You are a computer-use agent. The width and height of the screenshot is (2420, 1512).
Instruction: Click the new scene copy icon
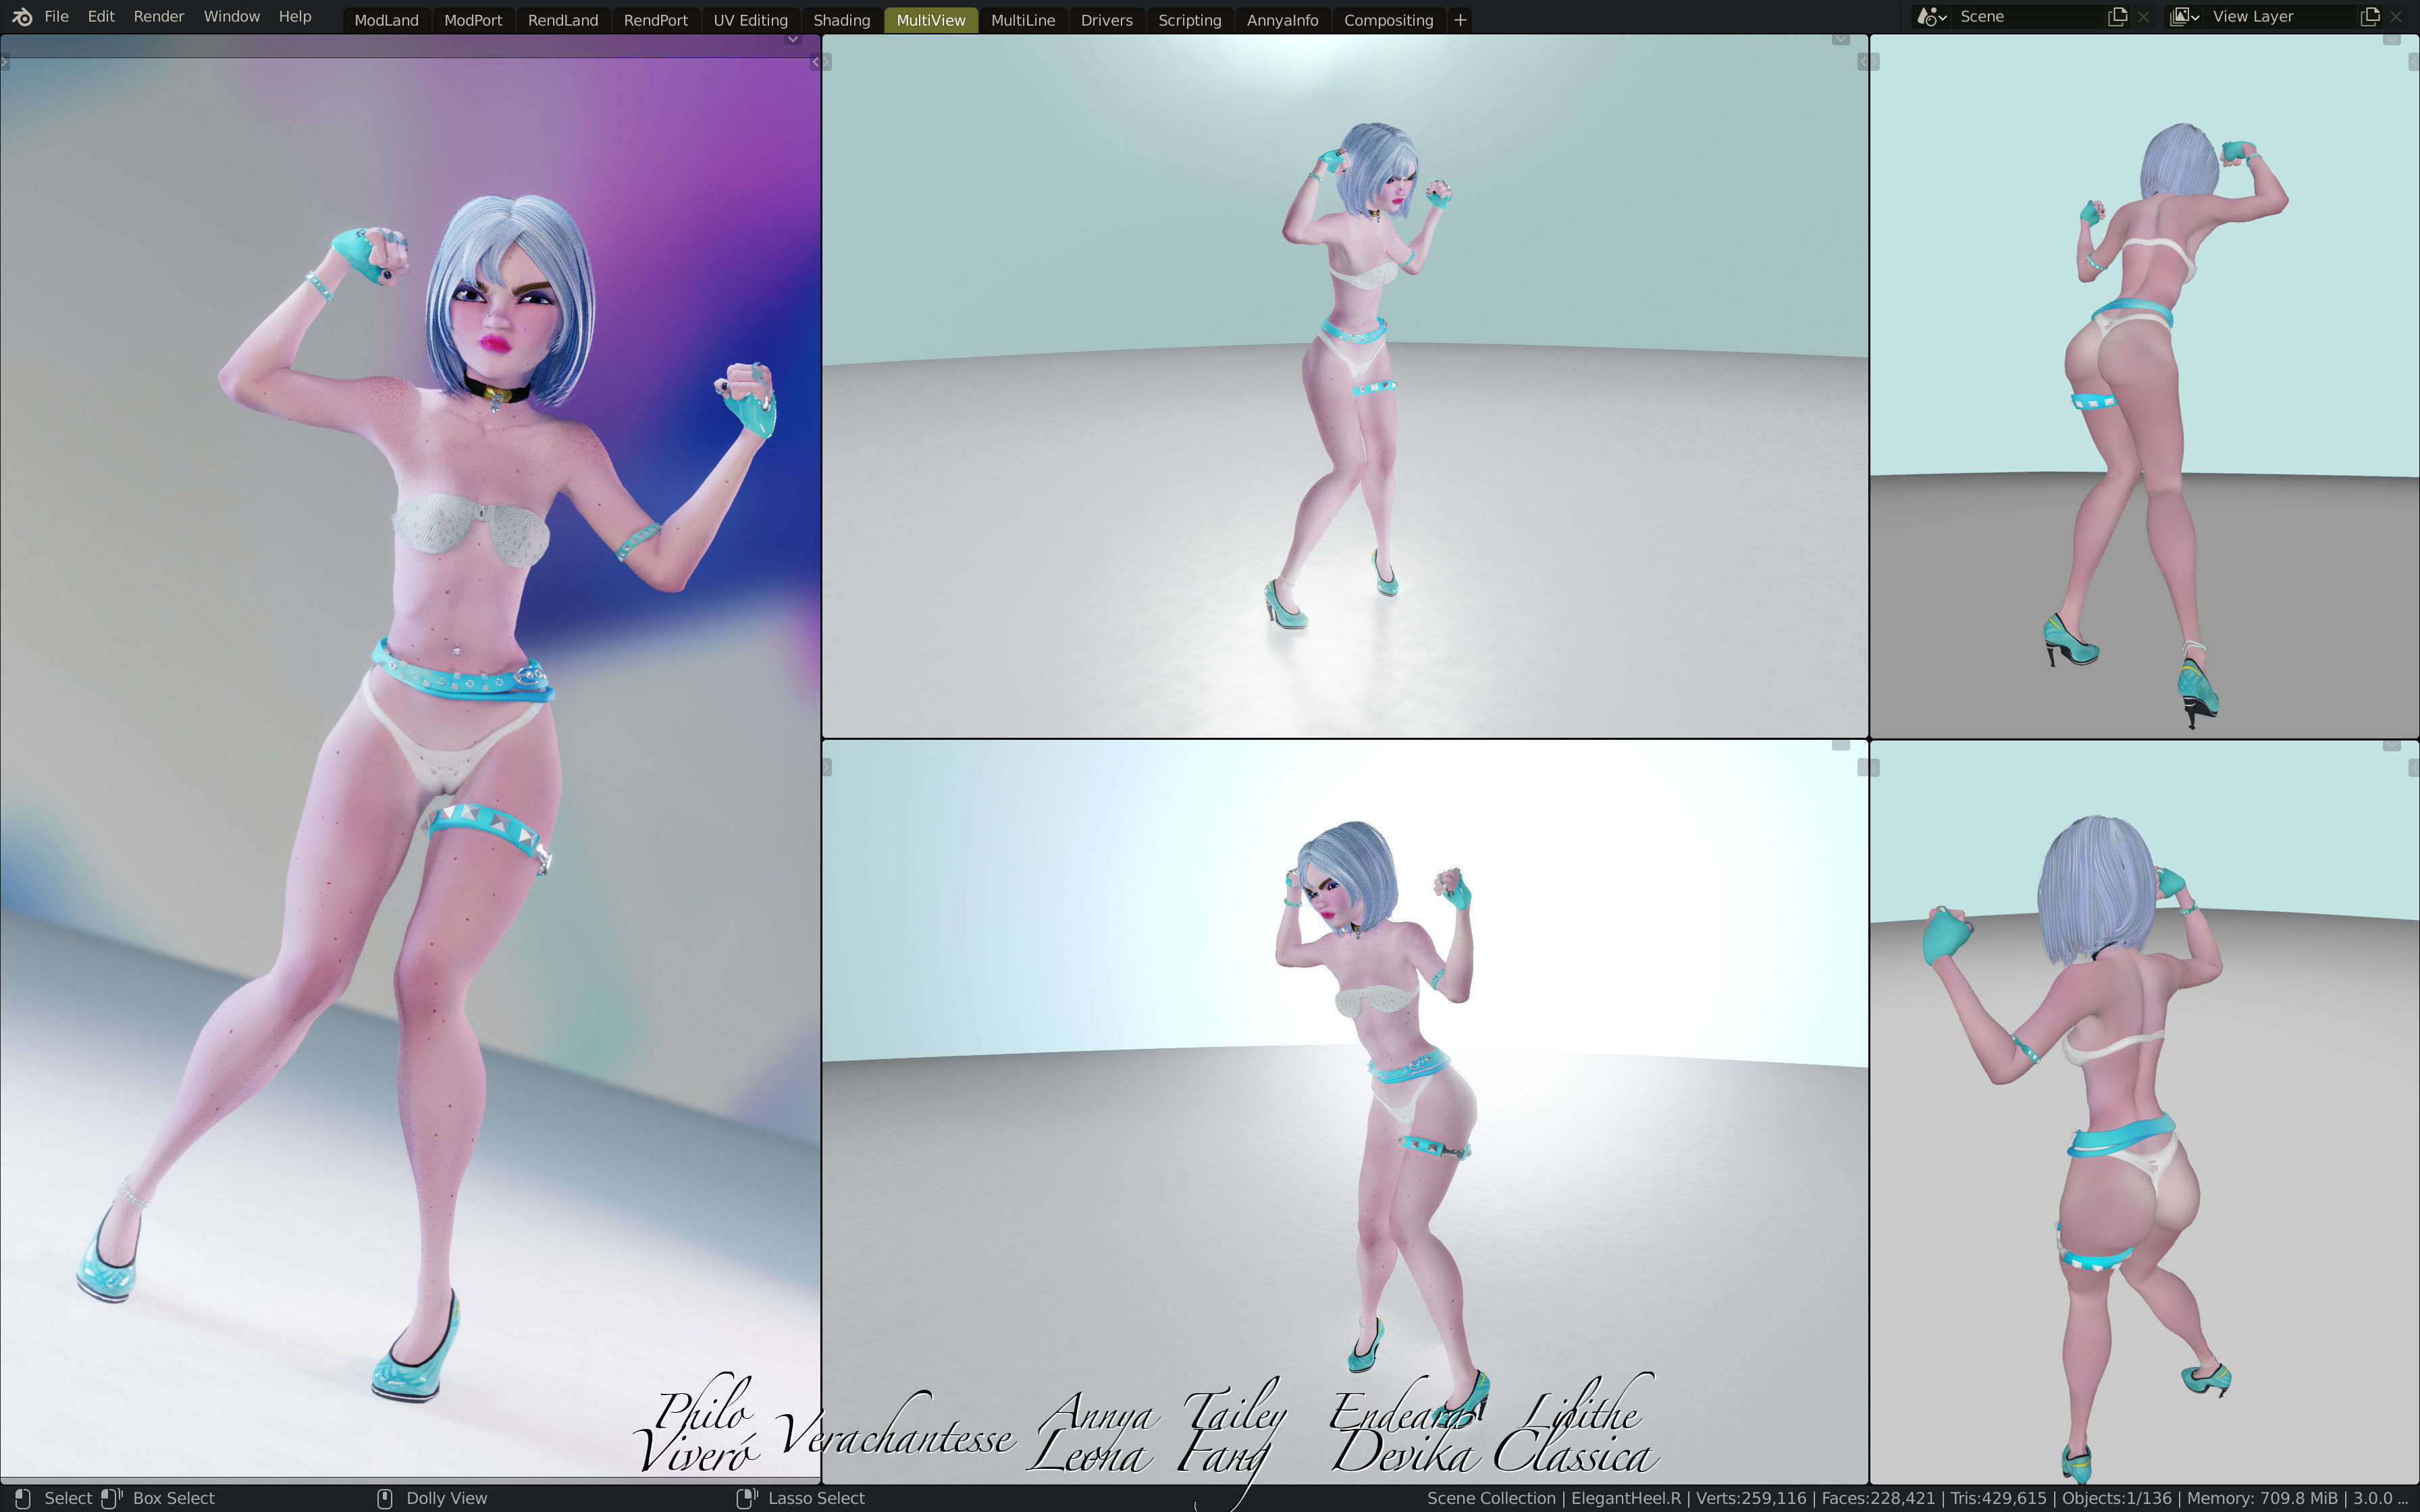point(2117,17)
